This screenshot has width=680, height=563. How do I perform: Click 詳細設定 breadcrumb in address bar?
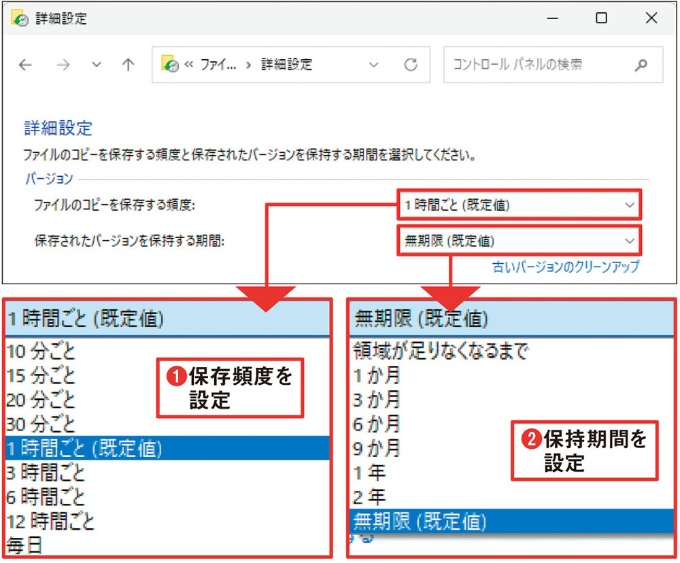[286, 65]
